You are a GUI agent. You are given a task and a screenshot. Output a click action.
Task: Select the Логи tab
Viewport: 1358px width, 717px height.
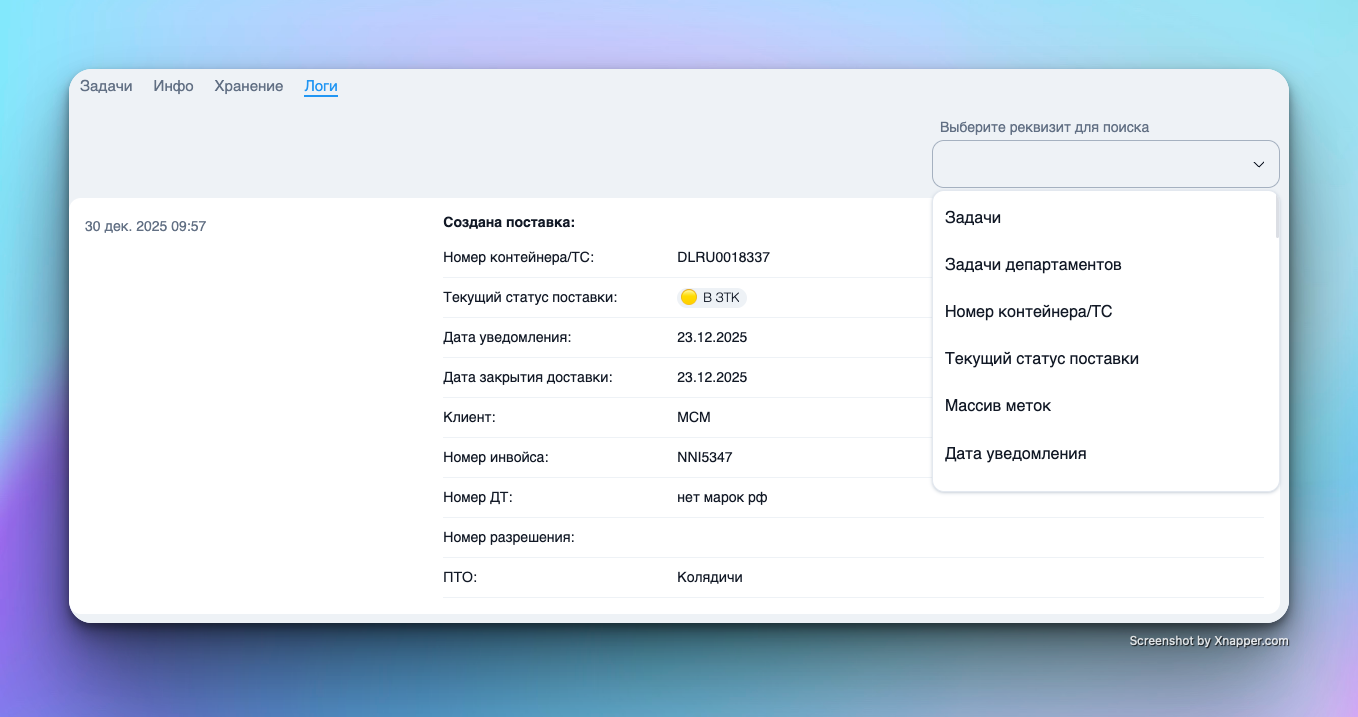pyautogui.click(x=321, y=86)
